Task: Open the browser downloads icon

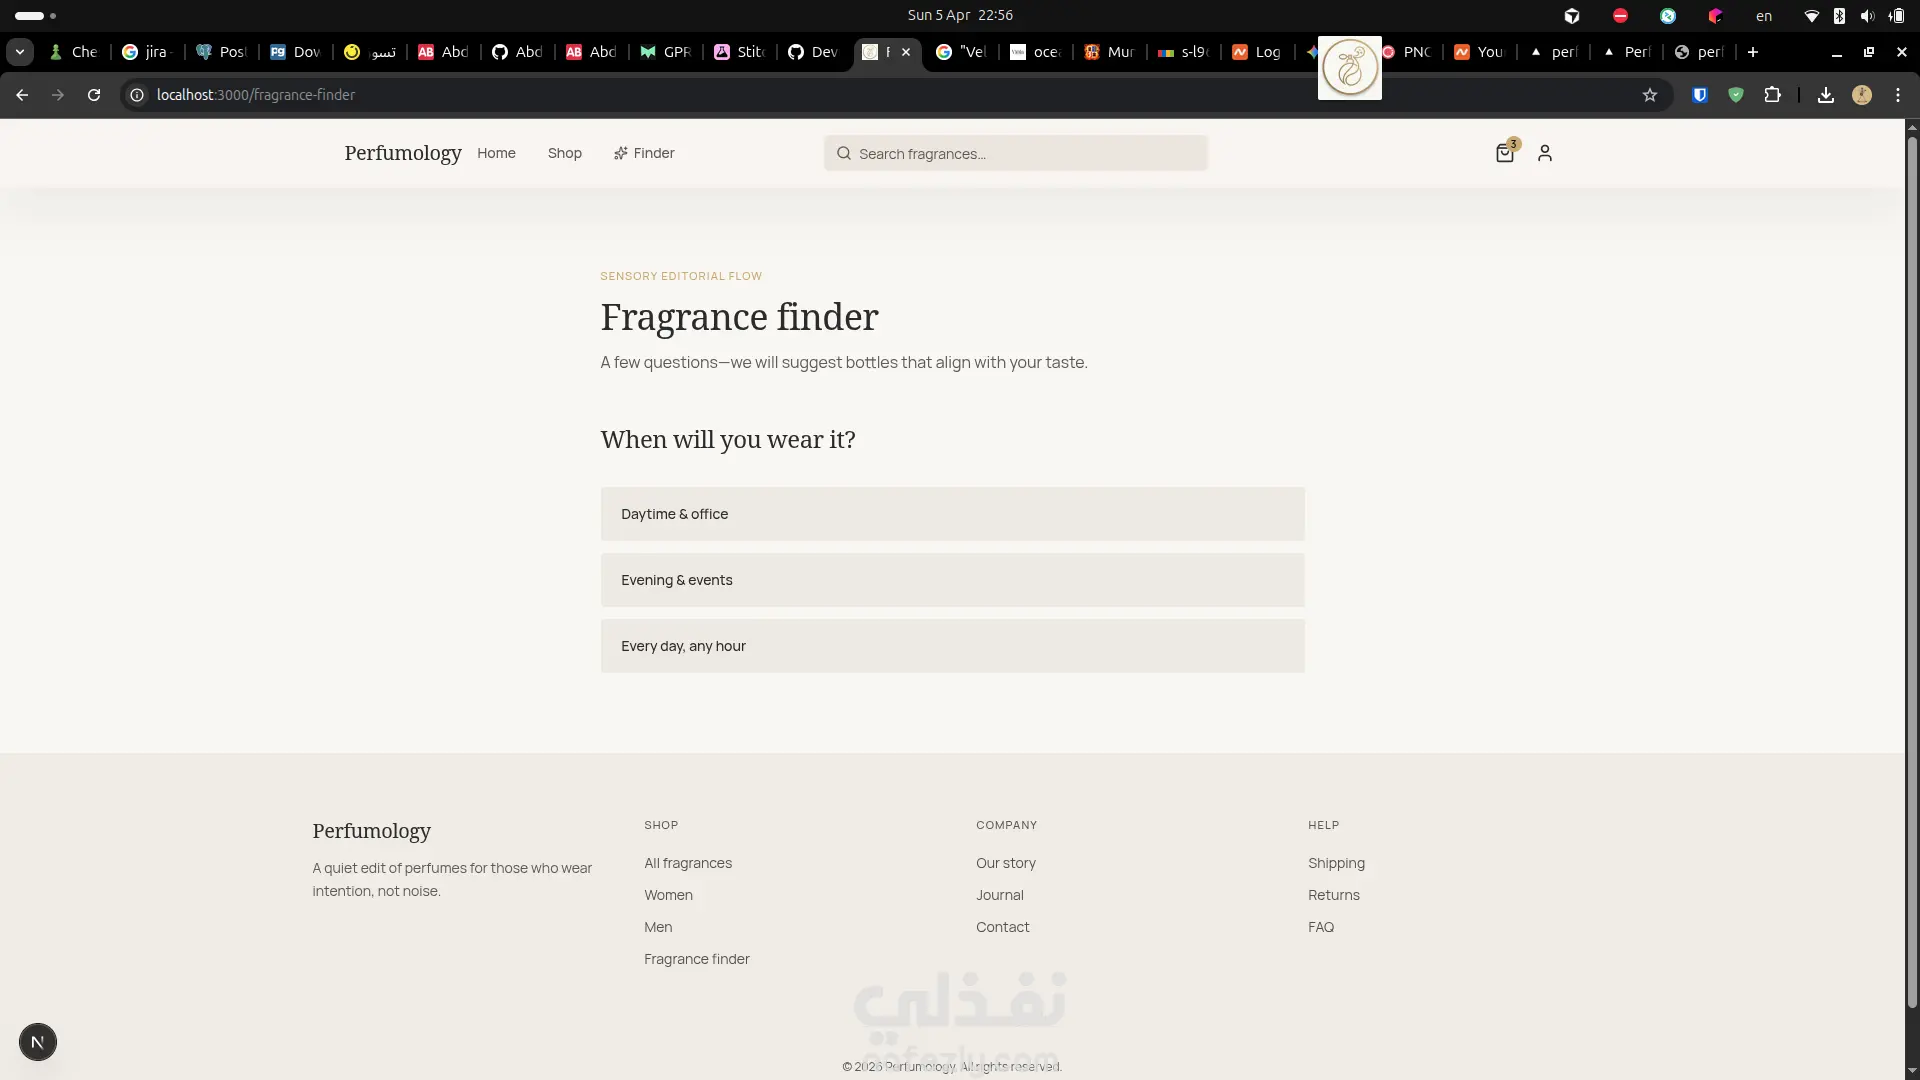Action: coord(1825,95)
